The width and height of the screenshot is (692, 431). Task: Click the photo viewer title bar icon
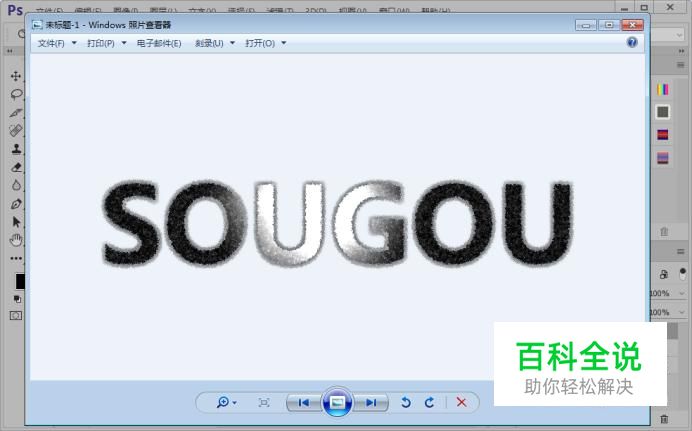[38, 25]
